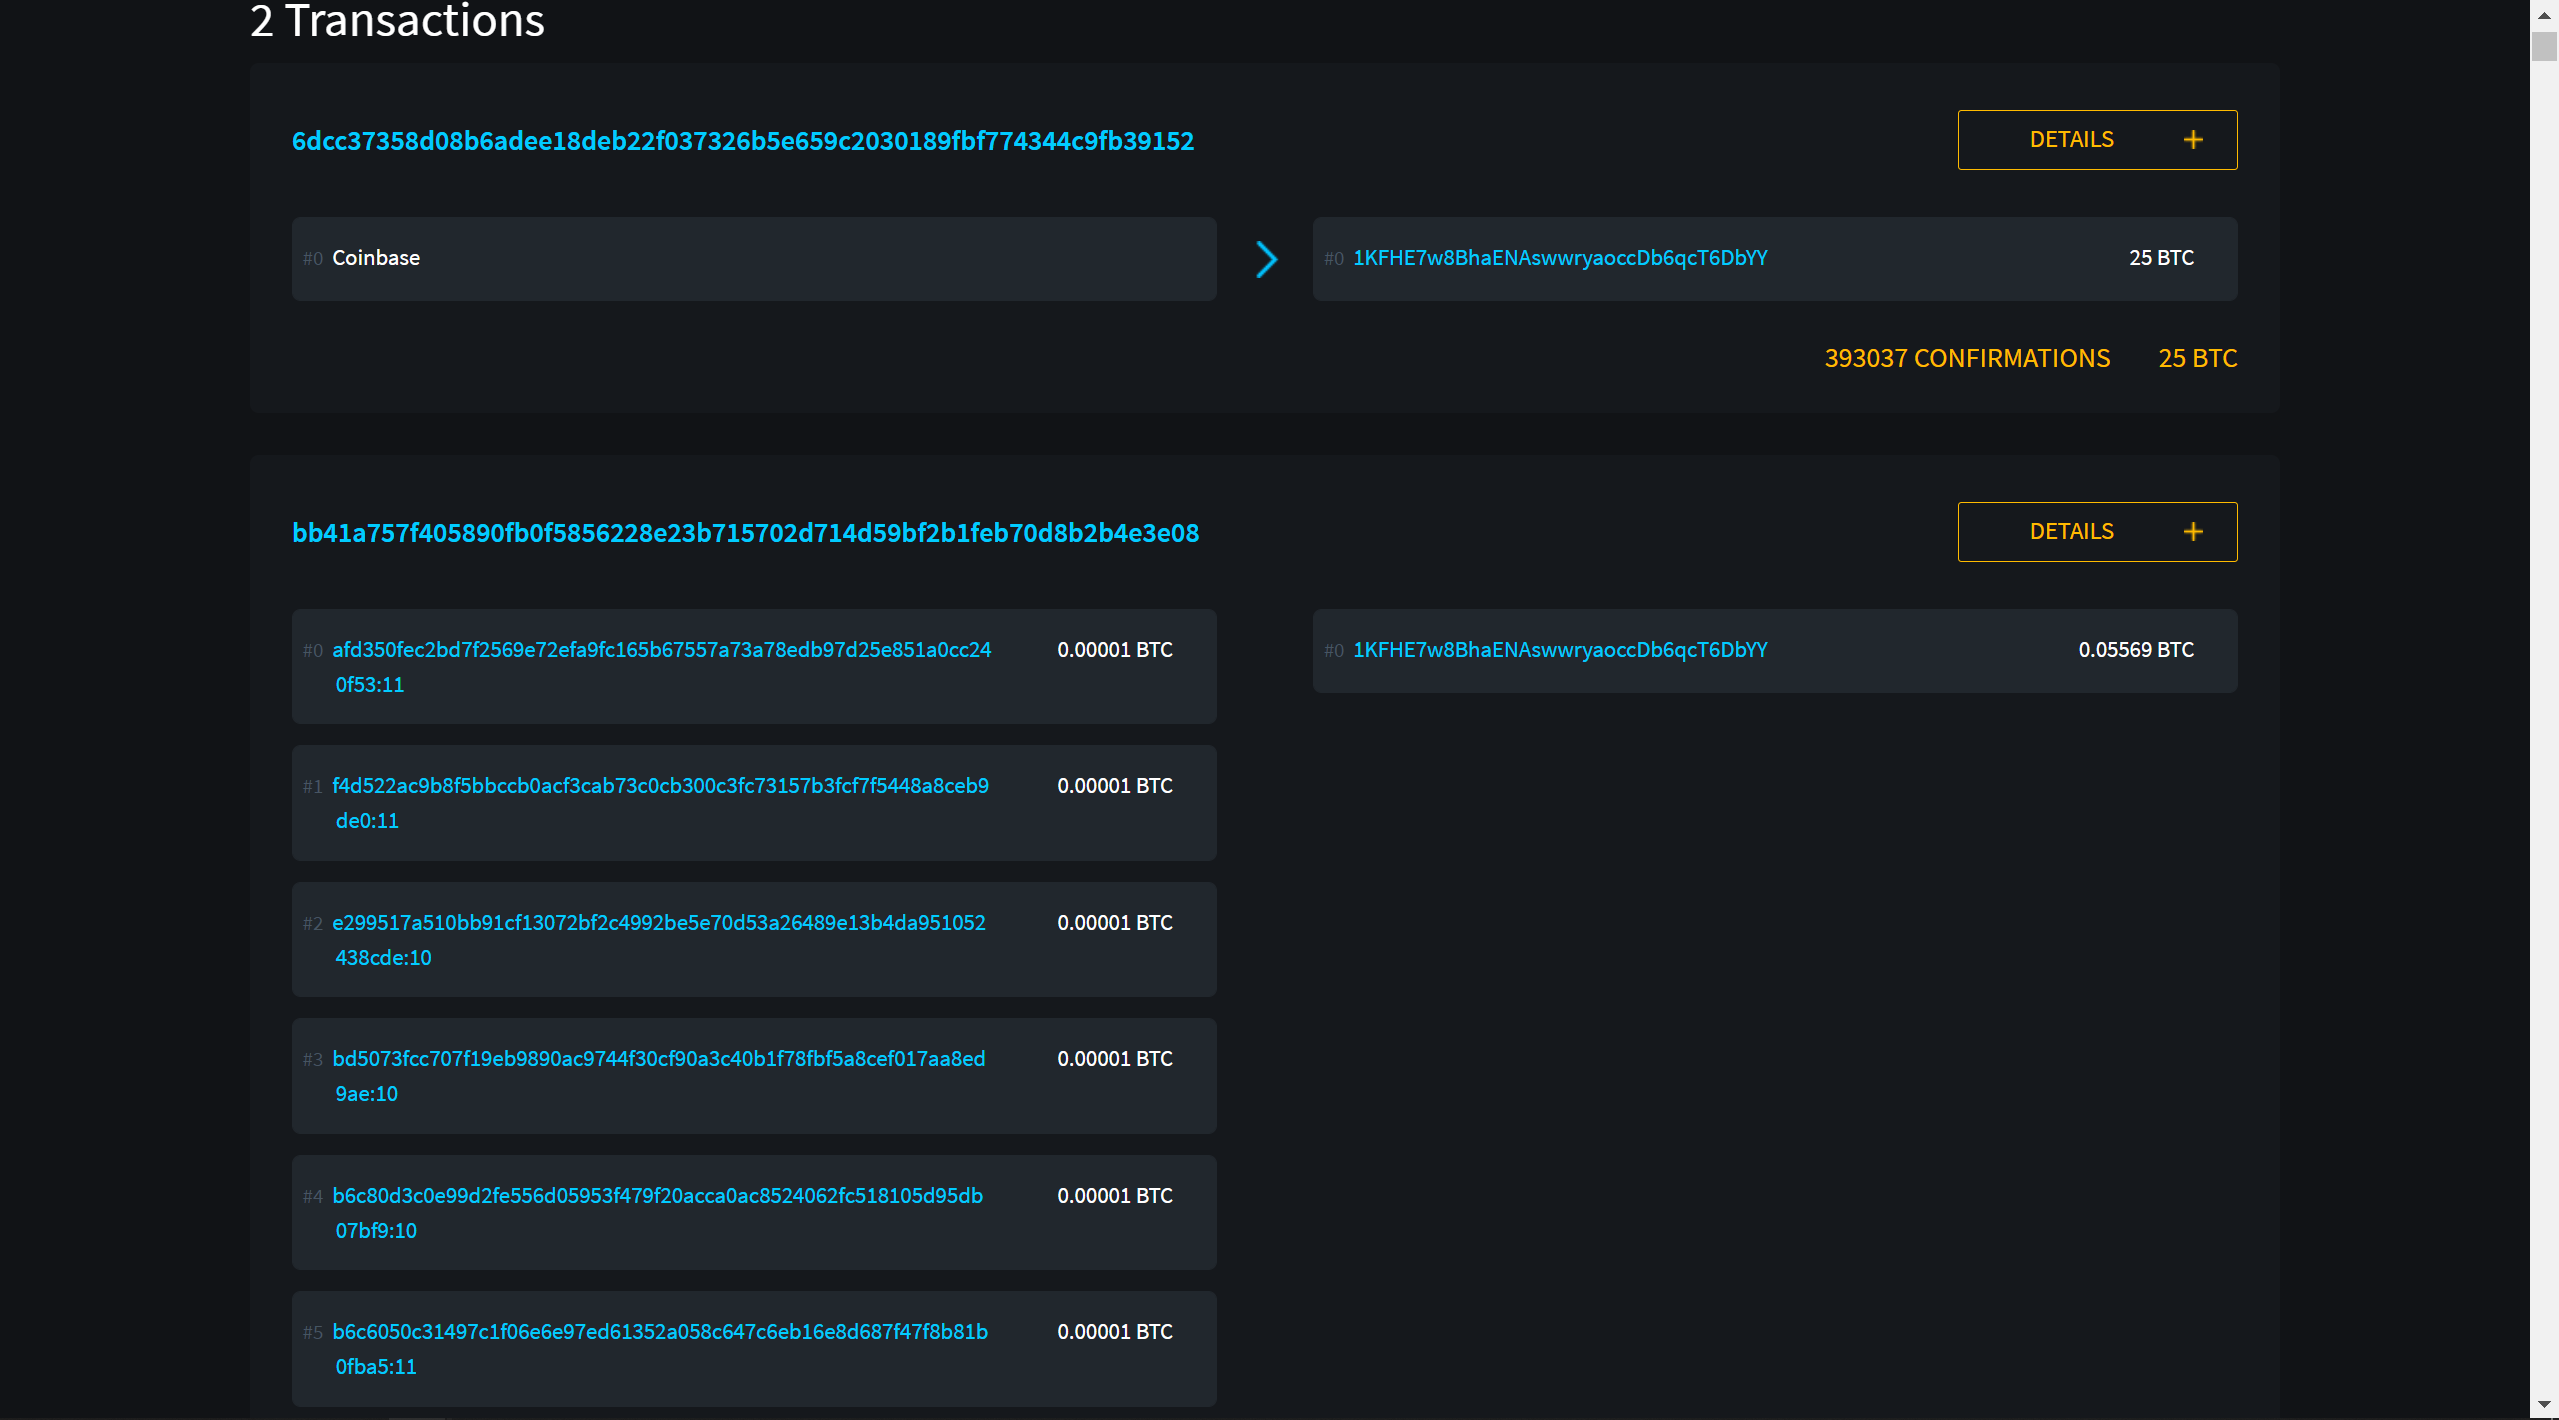Click the scrollbar down arrow
2559x1420 pixels.
pyautogui.click(x=2544, y=1405)
